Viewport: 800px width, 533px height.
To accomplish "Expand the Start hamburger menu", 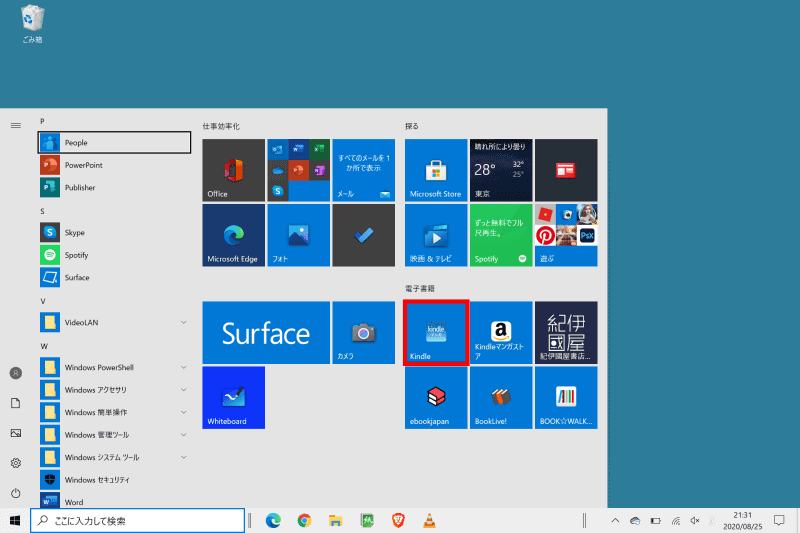I will 16,125.
